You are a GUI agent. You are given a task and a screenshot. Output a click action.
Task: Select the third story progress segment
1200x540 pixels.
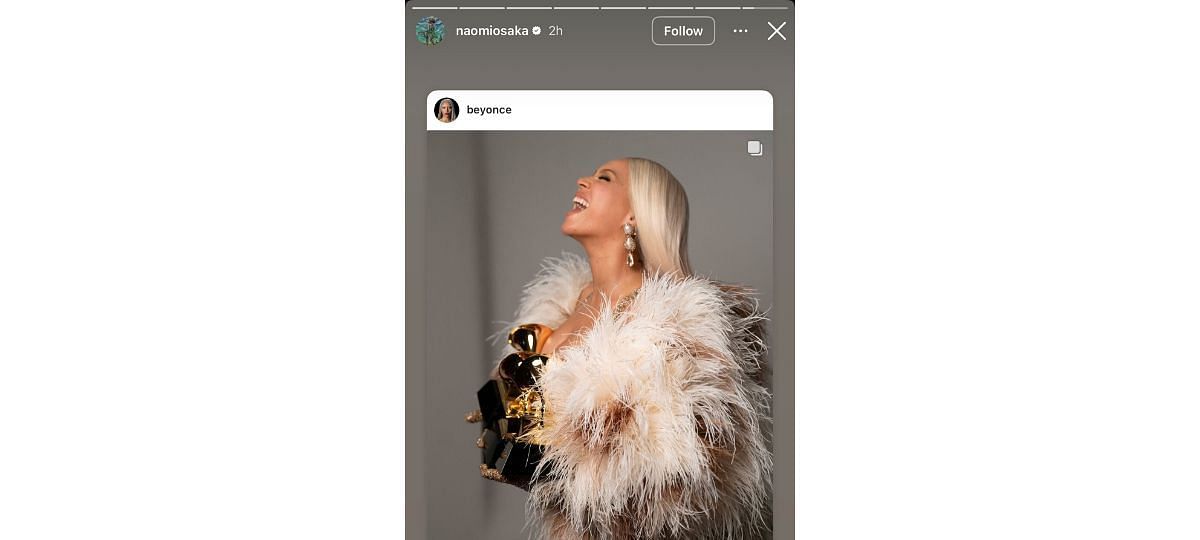tap(529, 7)
